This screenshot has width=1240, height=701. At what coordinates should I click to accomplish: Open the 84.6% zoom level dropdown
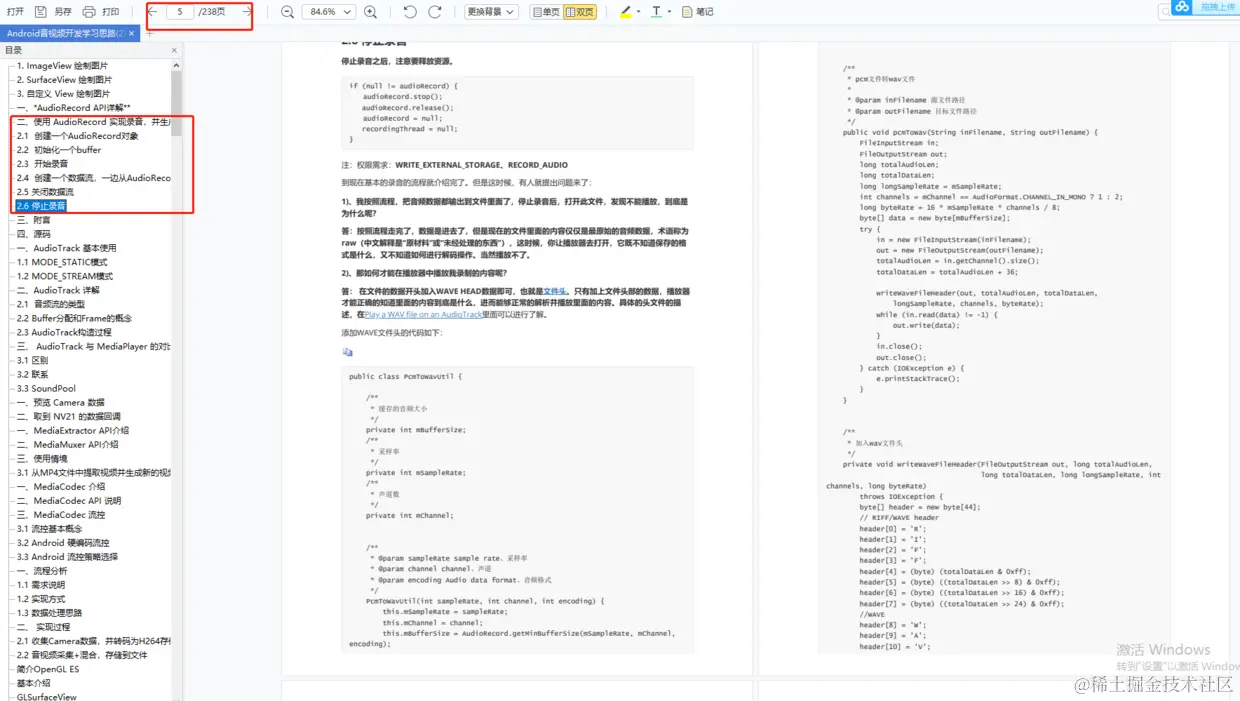(x=328, y=12)
